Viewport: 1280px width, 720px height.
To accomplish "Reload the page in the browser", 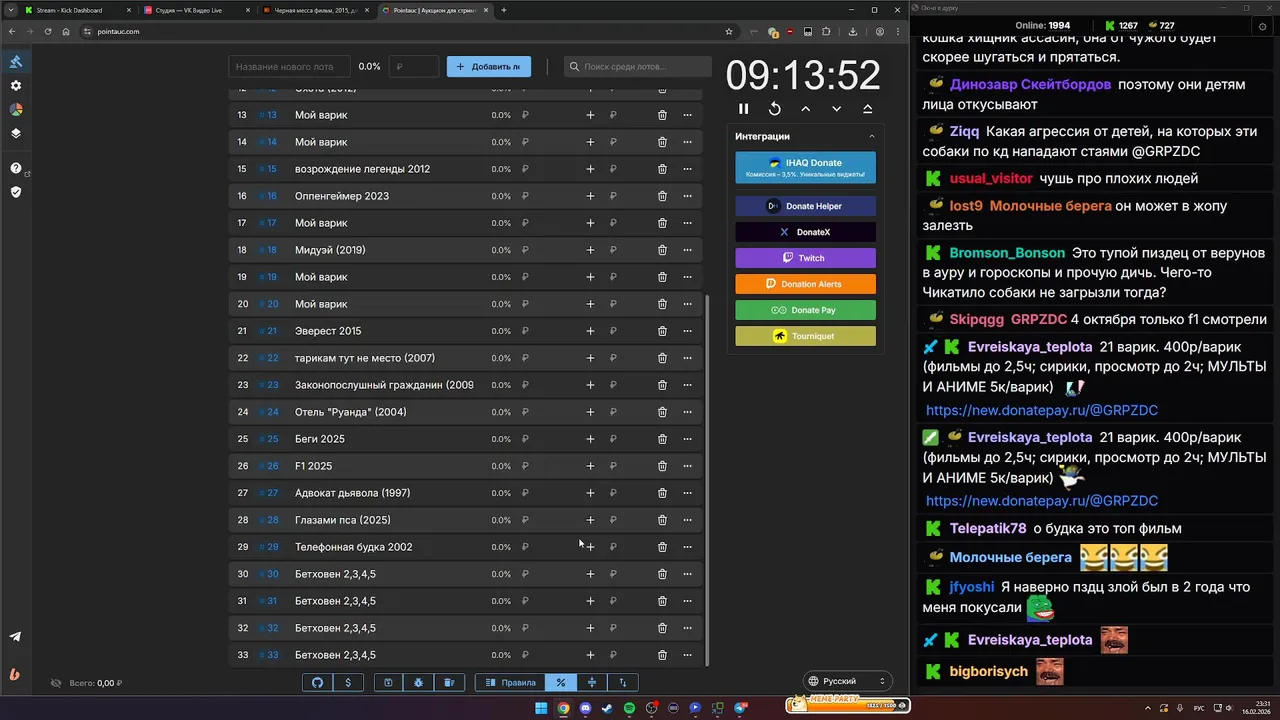I will coord(47,31).
